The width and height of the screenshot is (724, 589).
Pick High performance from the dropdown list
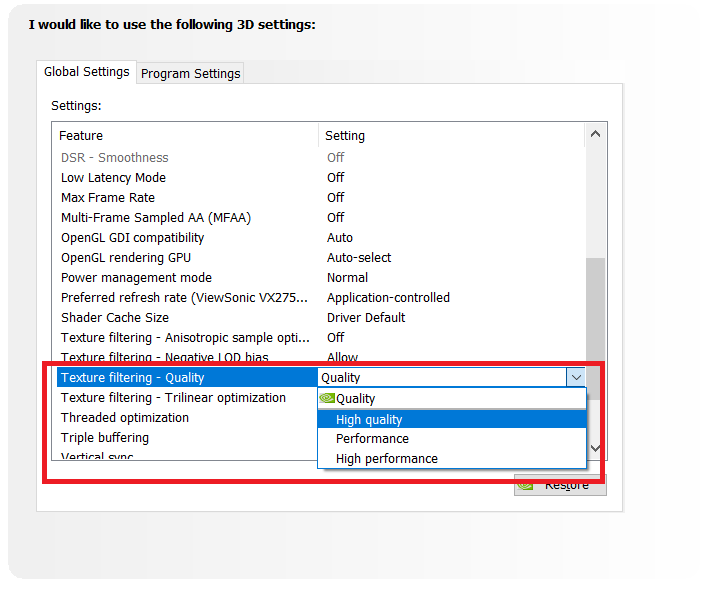click(x=386, y=458)
